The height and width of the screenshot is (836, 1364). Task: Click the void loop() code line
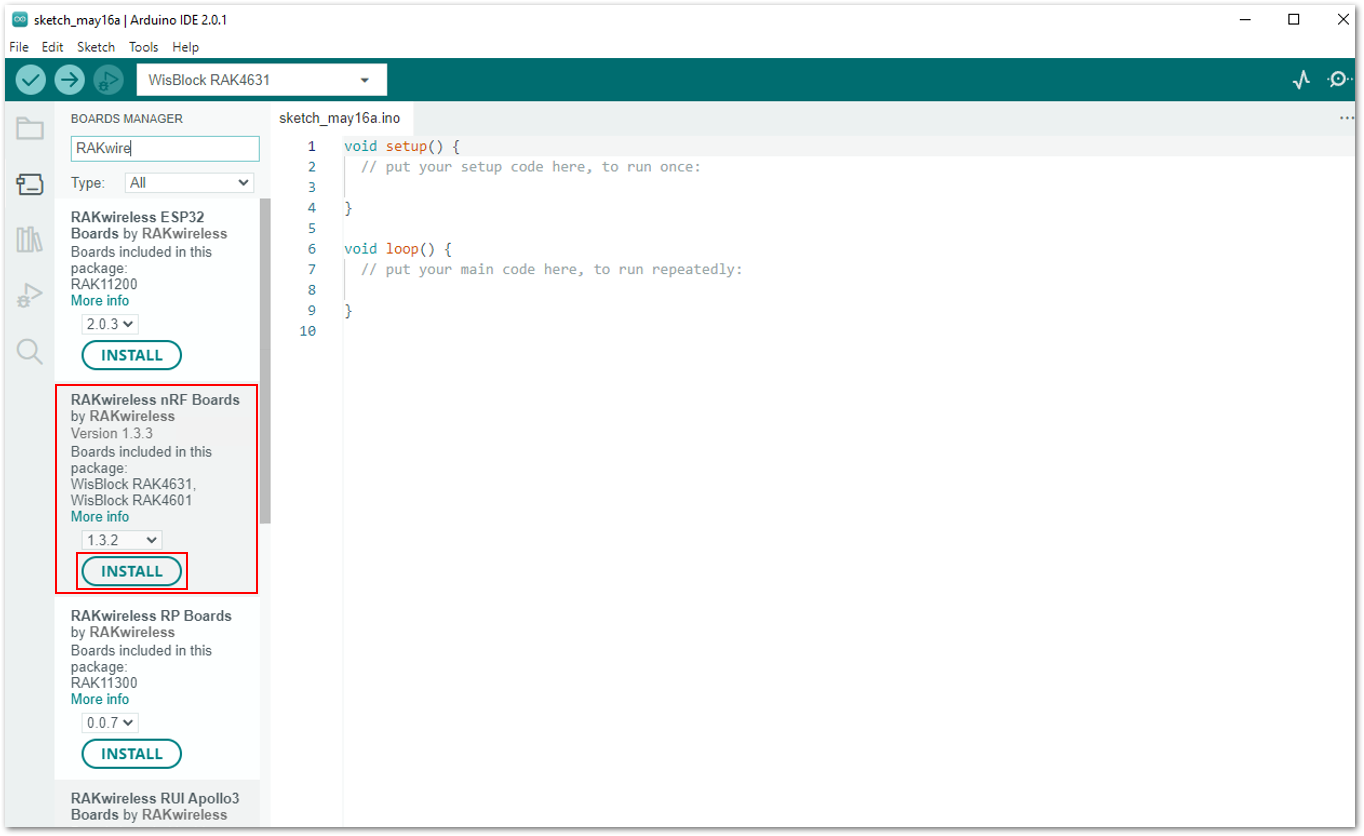(398, 249)
